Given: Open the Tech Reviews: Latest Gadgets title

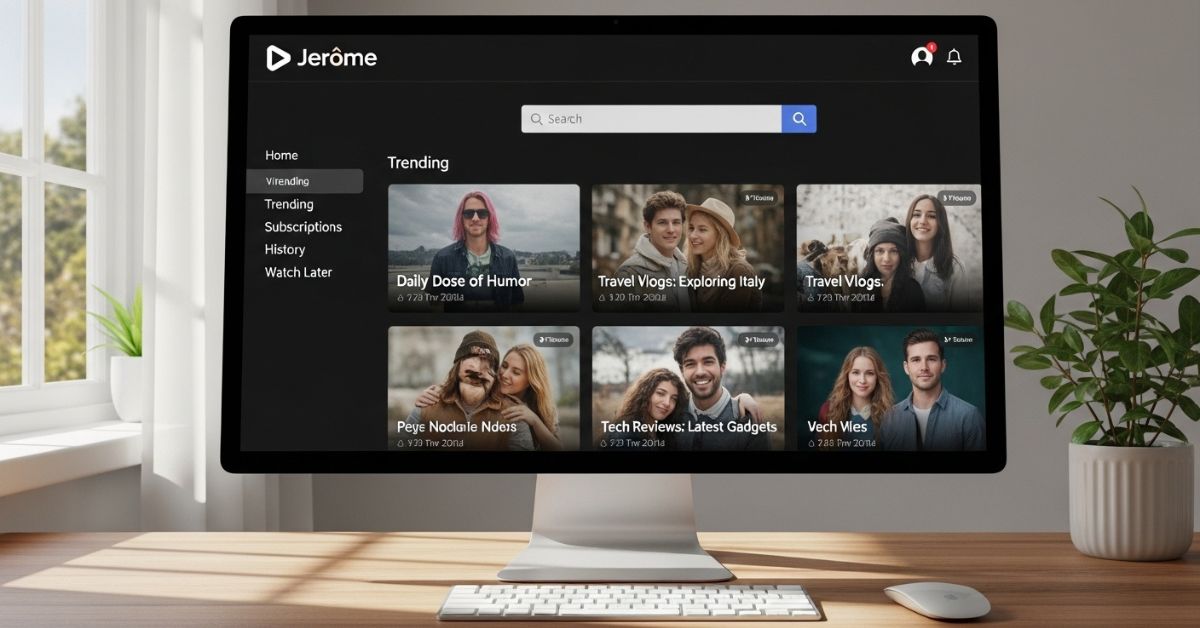Looking at the screenshot, I should pyautogui.click(x=688, y=427).
